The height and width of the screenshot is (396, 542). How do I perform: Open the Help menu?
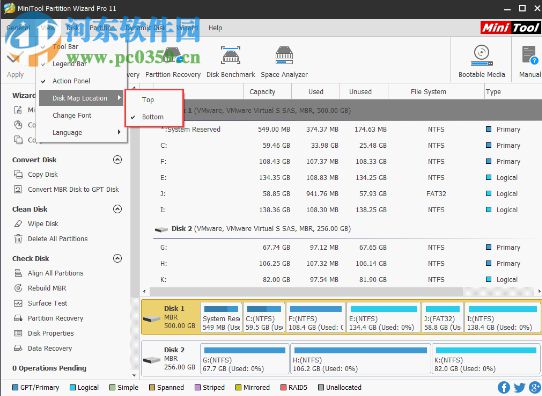point(215,28)
